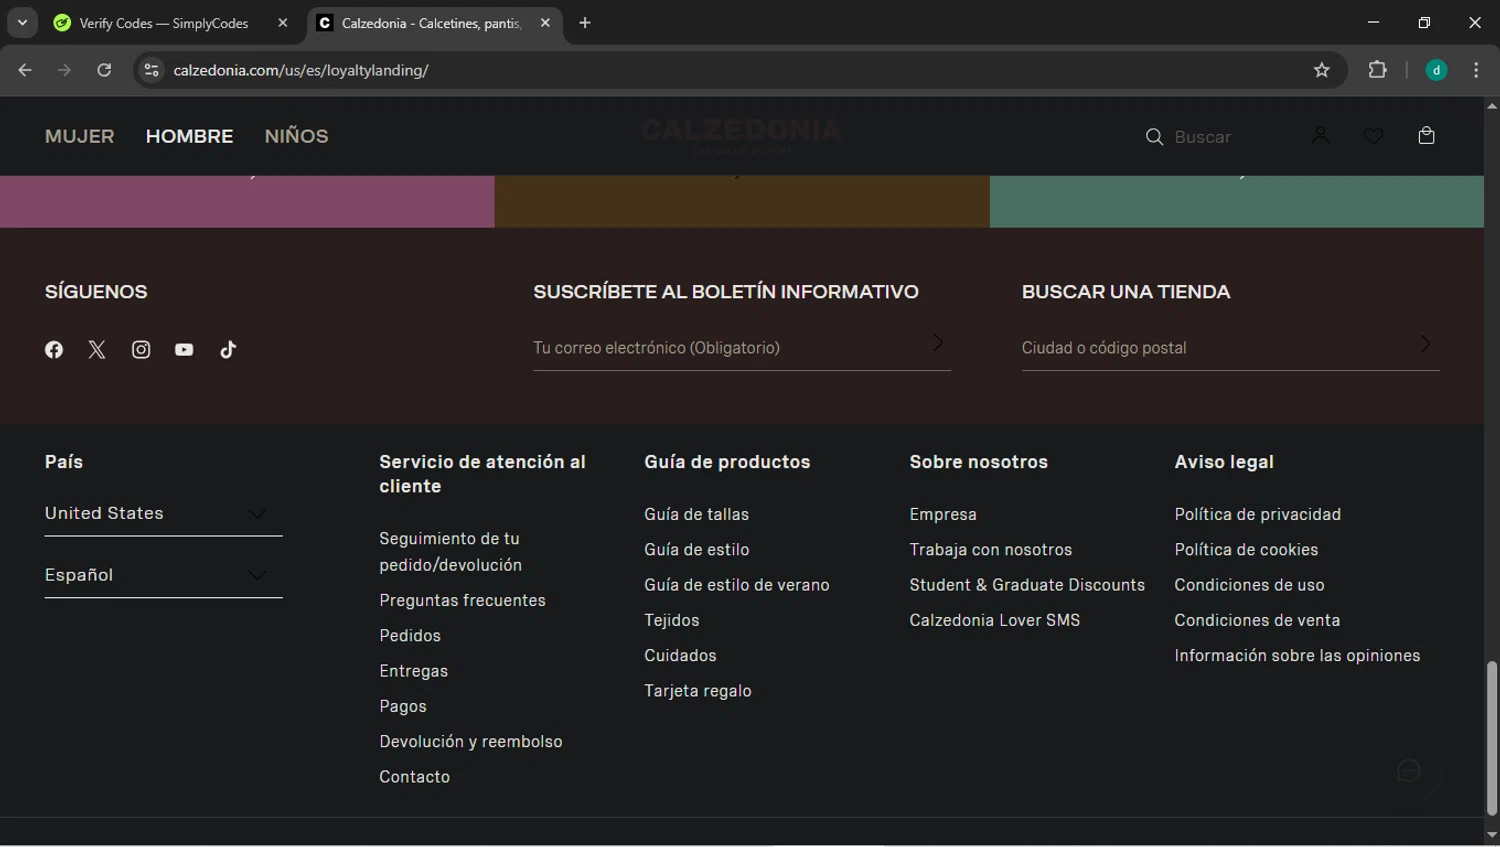Expand the United States country dropdown
The image size is (1500, 847).
(x=163, y=513)
